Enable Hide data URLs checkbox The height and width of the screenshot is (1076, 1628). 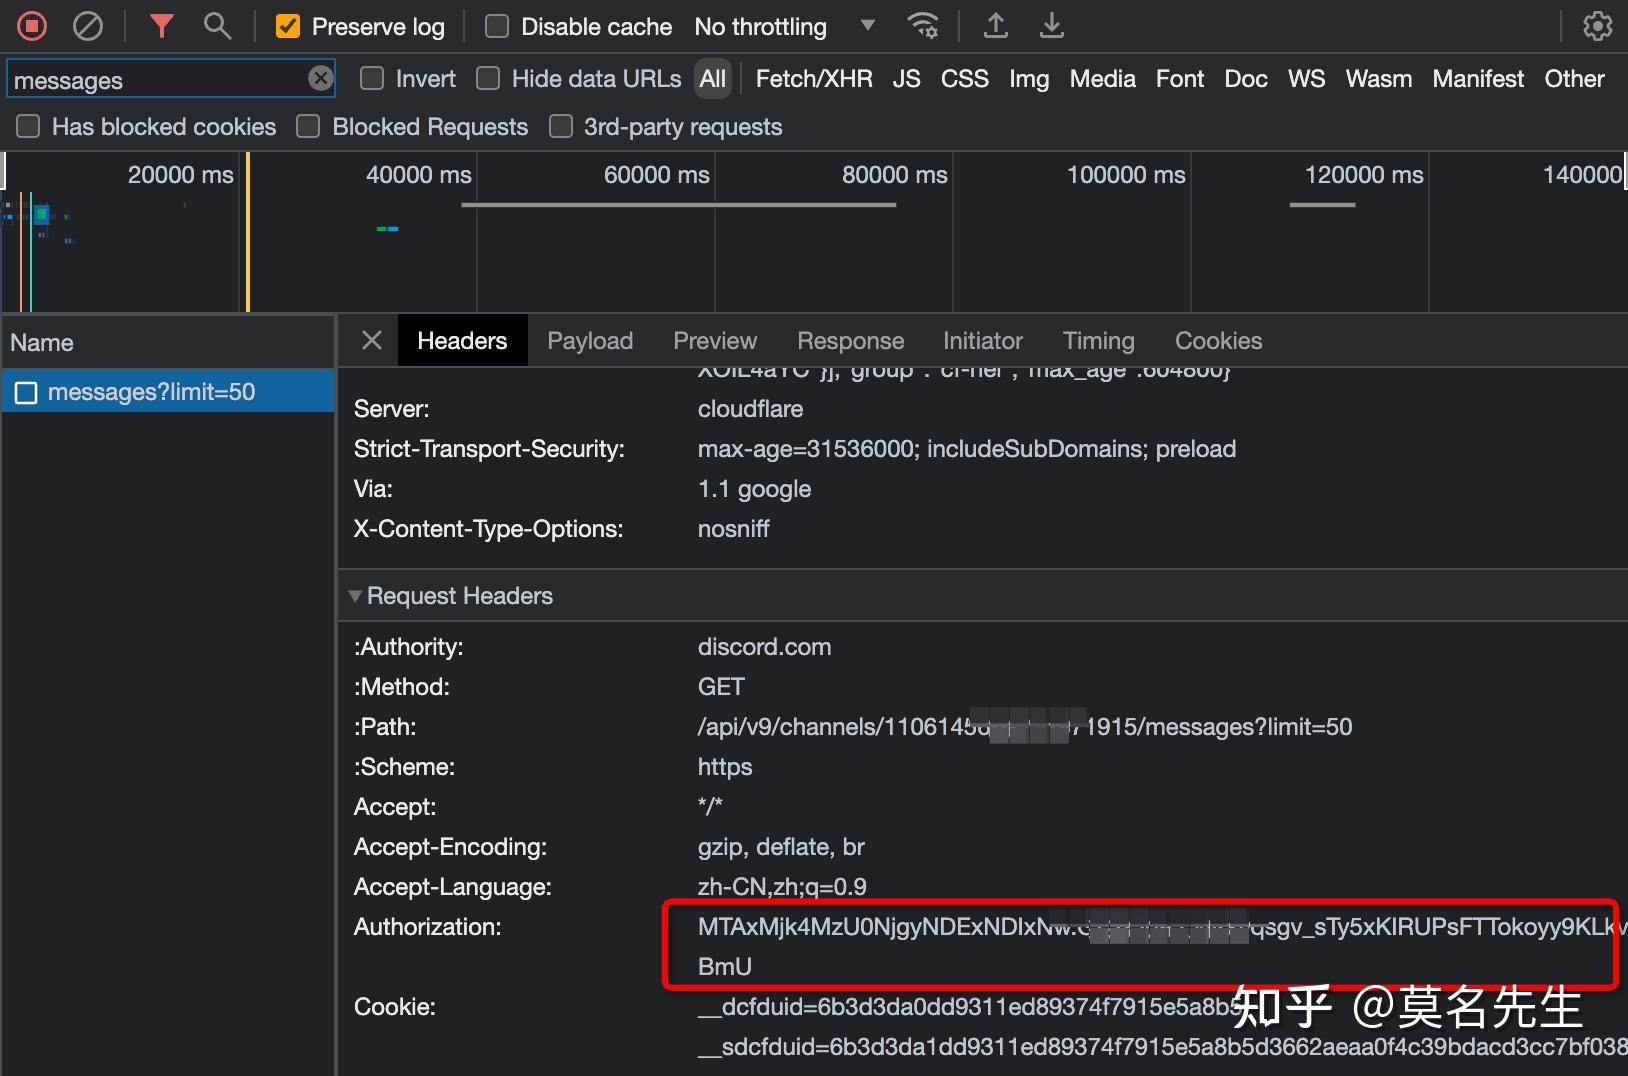point(488,78)
